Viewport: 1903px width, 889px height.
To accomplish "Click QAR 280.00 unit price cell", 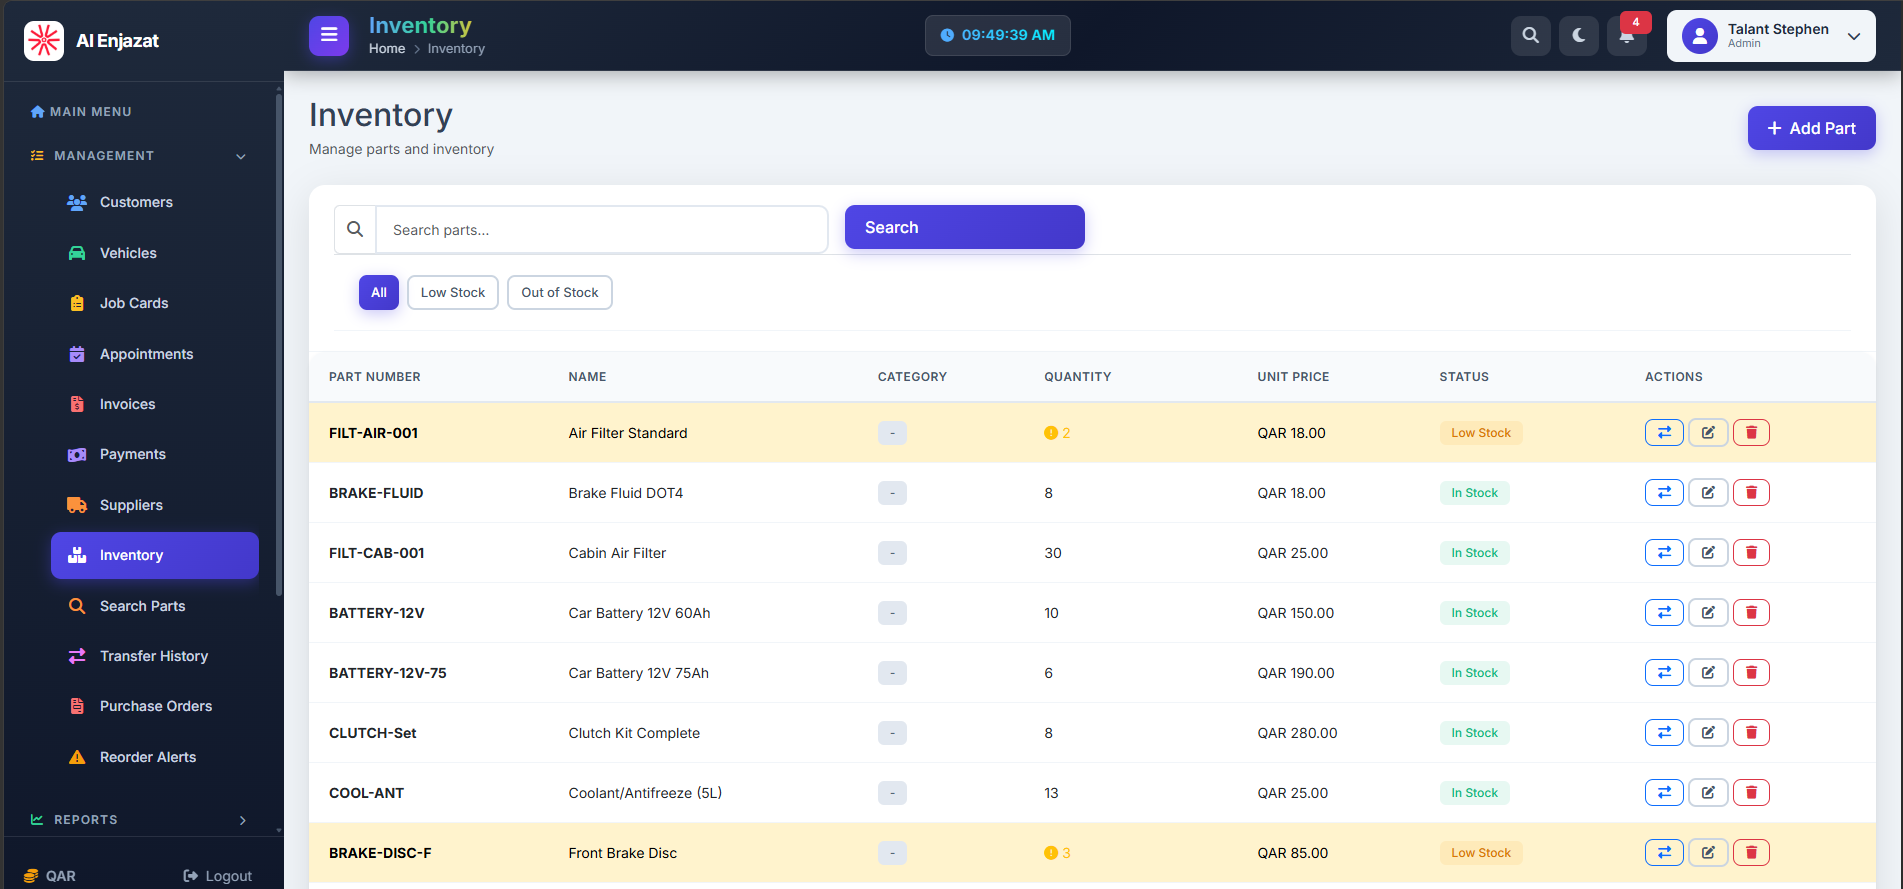I will (1297, 733).
